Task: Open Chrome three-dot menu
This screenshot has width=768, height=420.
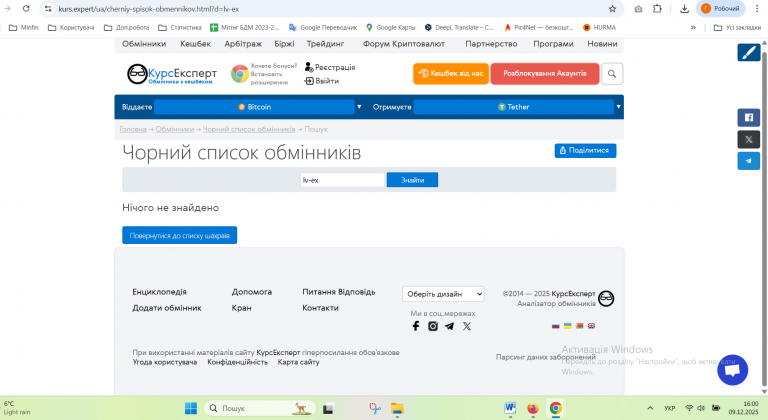Action: [x=757, y=9]
